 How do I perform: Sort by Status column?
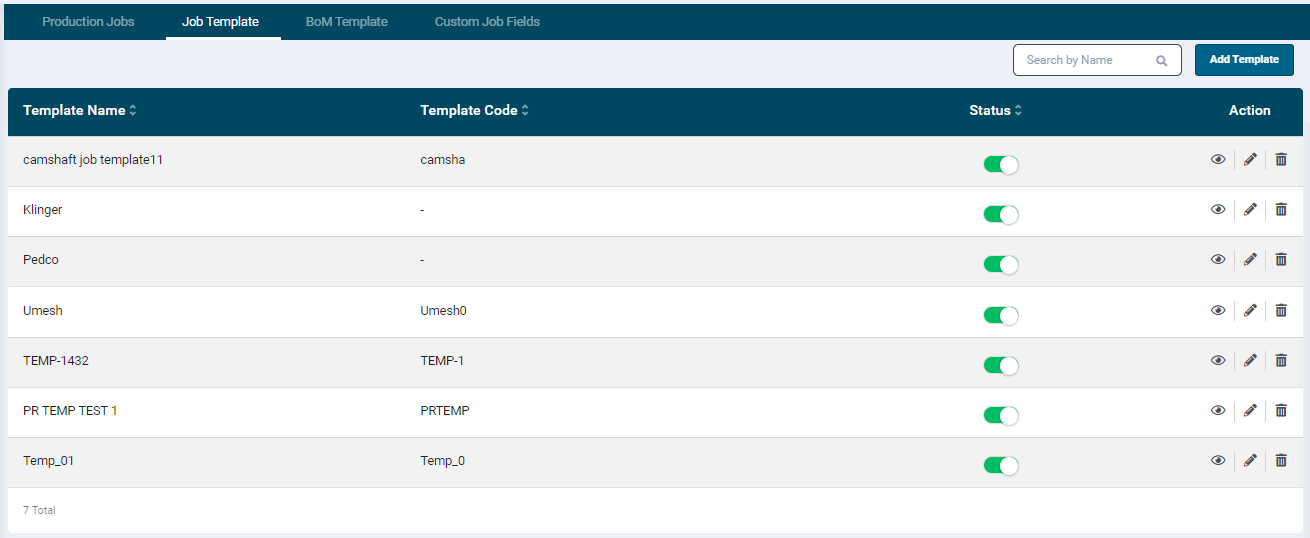[1018, 111]
